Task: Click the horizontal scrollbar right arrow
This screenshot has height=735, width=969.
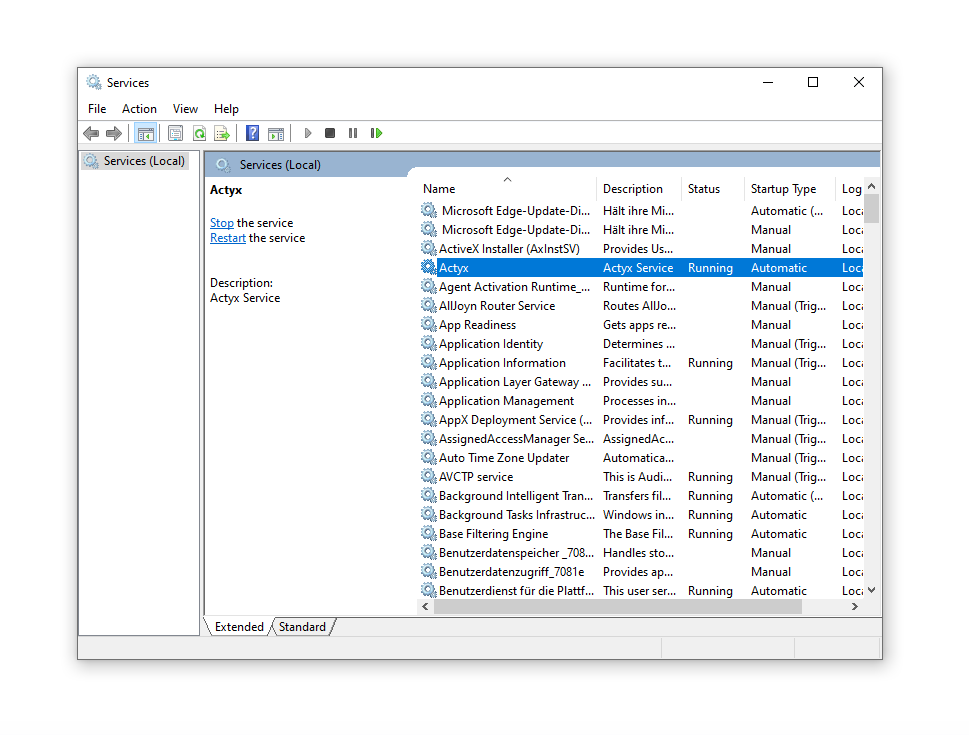Action: coord(855,606)
